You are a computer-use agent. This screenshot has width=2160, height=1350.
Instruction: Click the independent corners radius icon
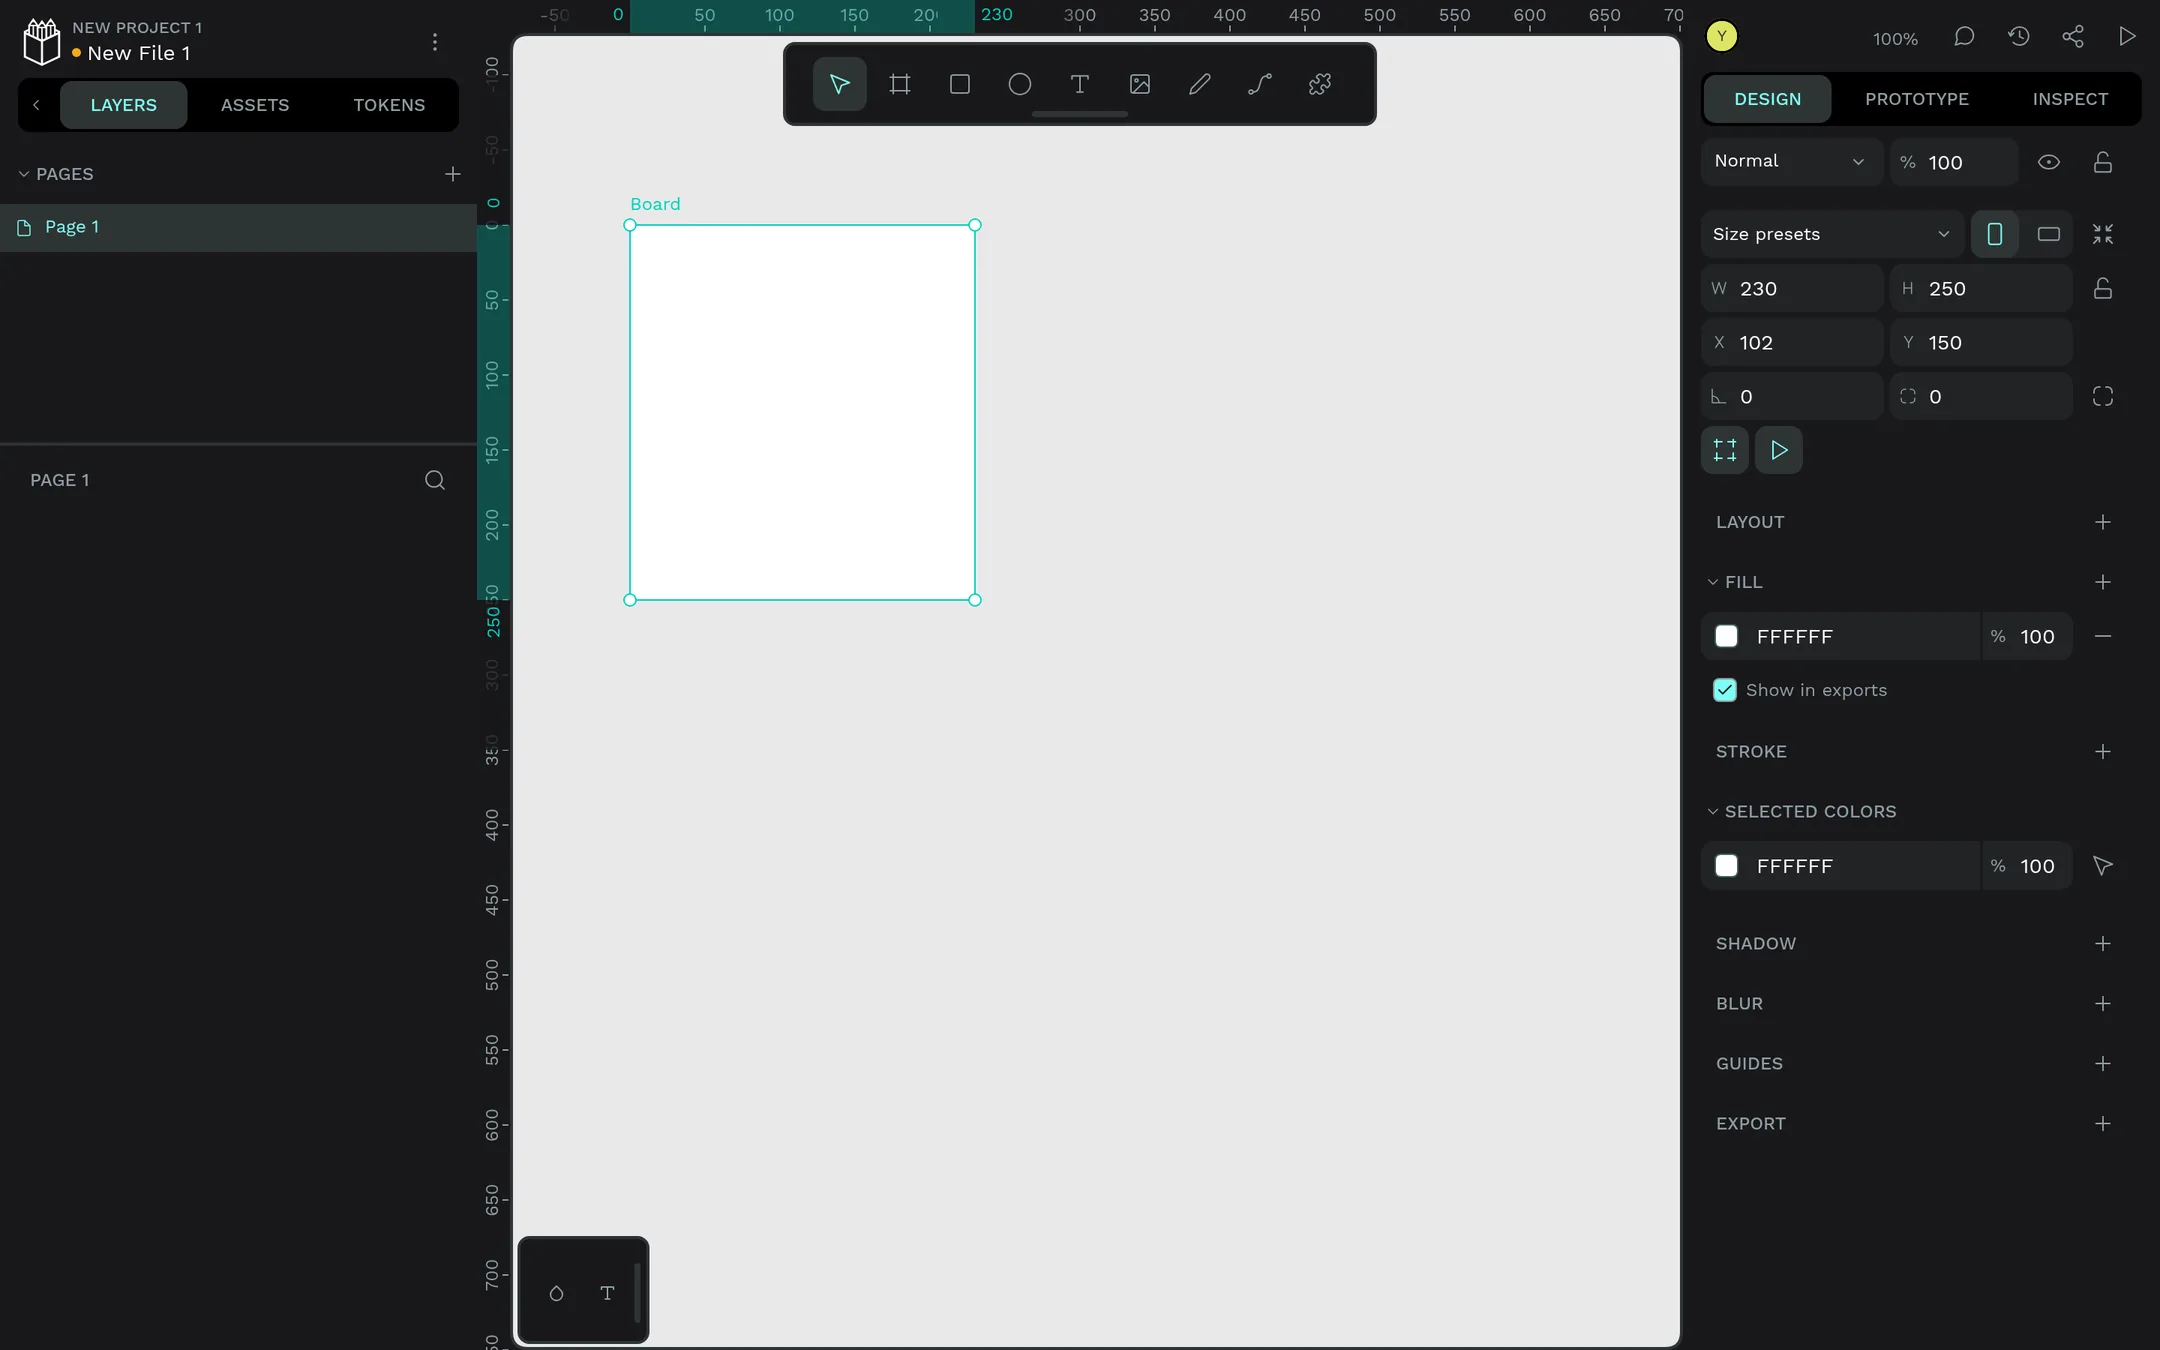[x=2102, y=397]
